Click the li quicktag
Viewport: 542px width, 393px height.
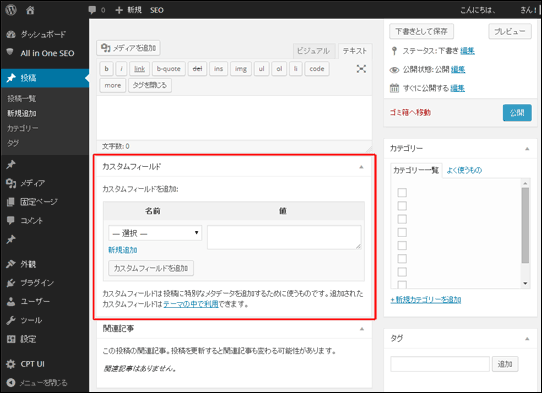pos(295,69)
